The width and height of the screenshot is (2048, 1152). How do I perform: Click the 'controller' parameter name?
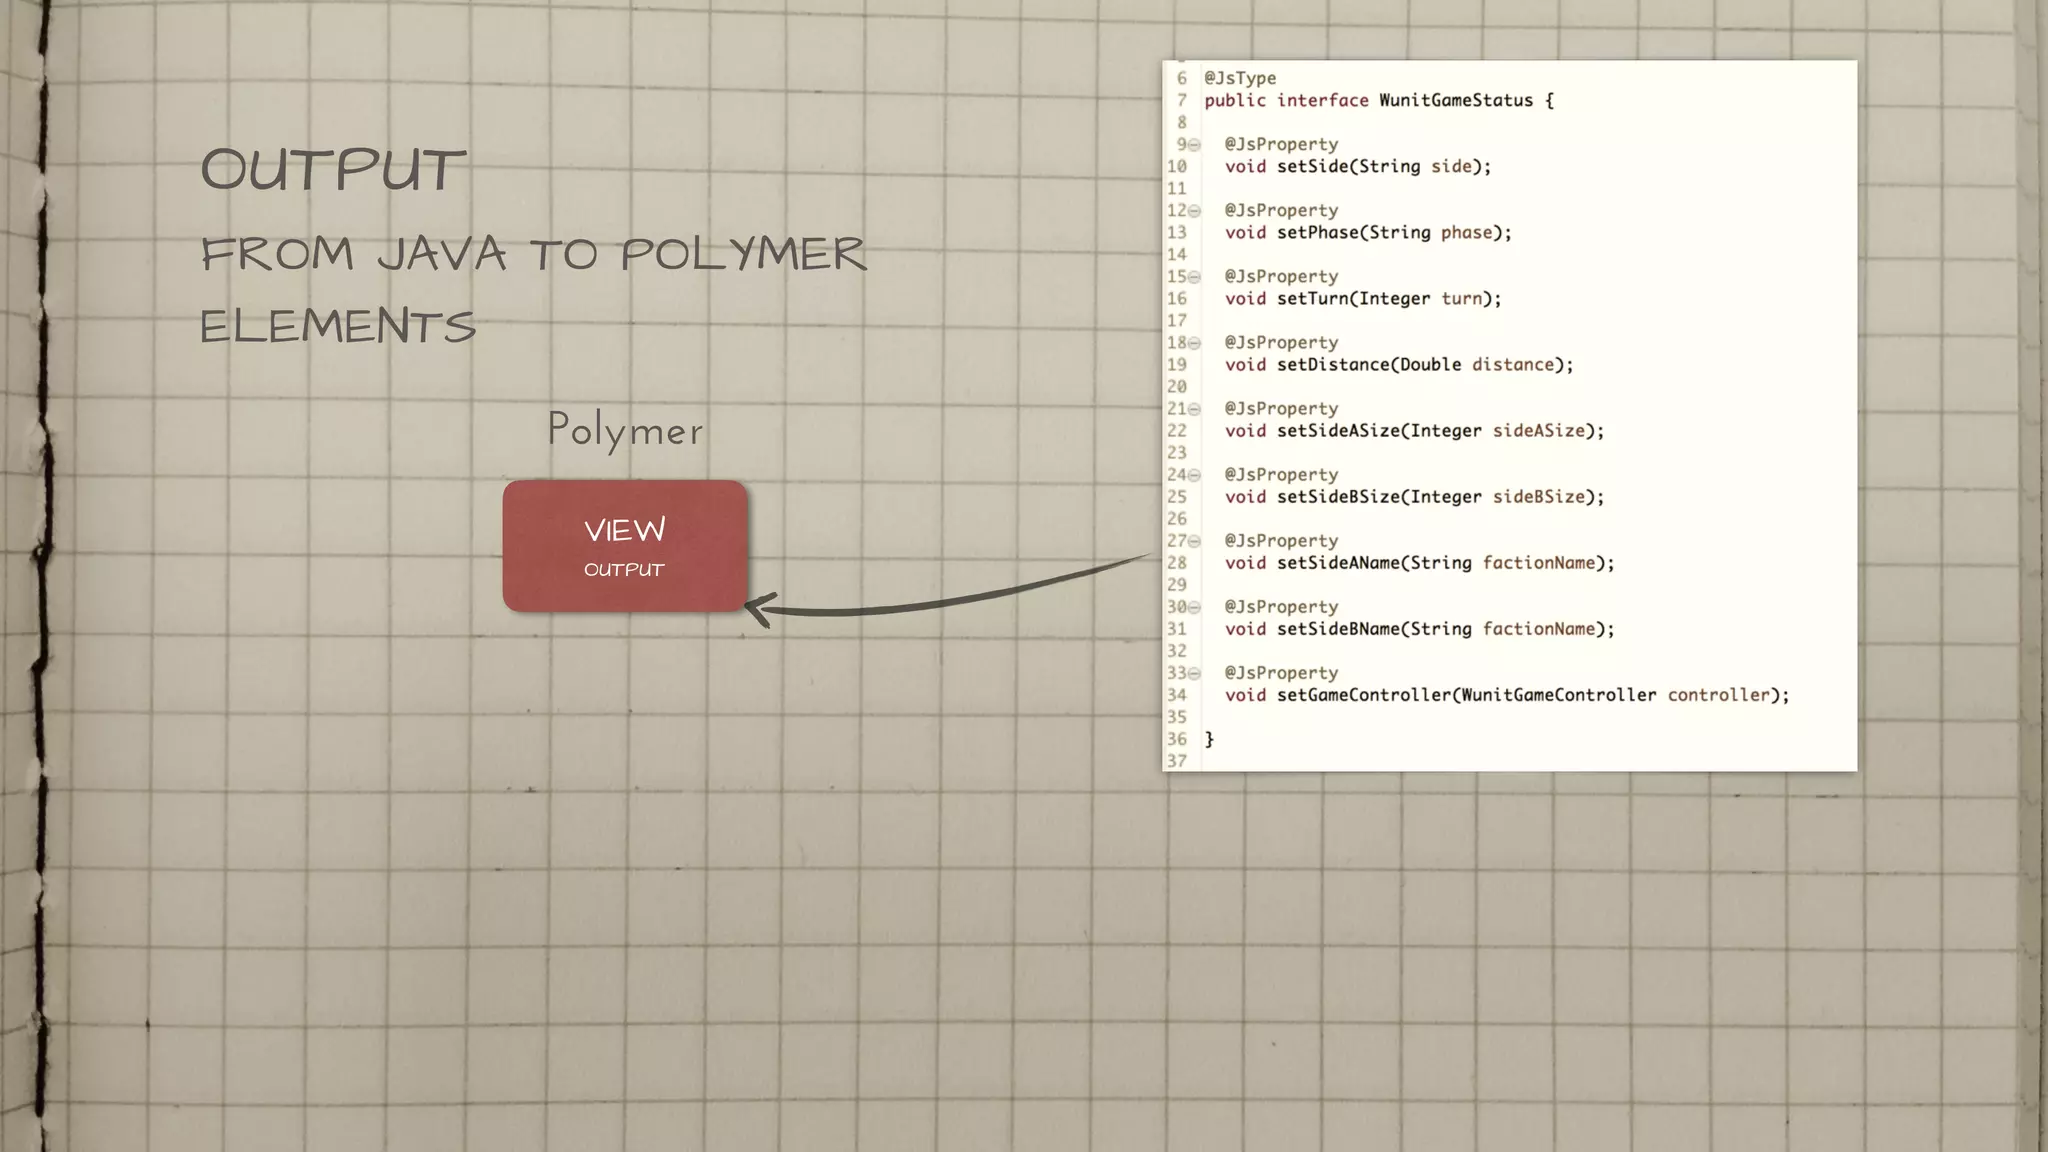click(x=1718, y=694)
